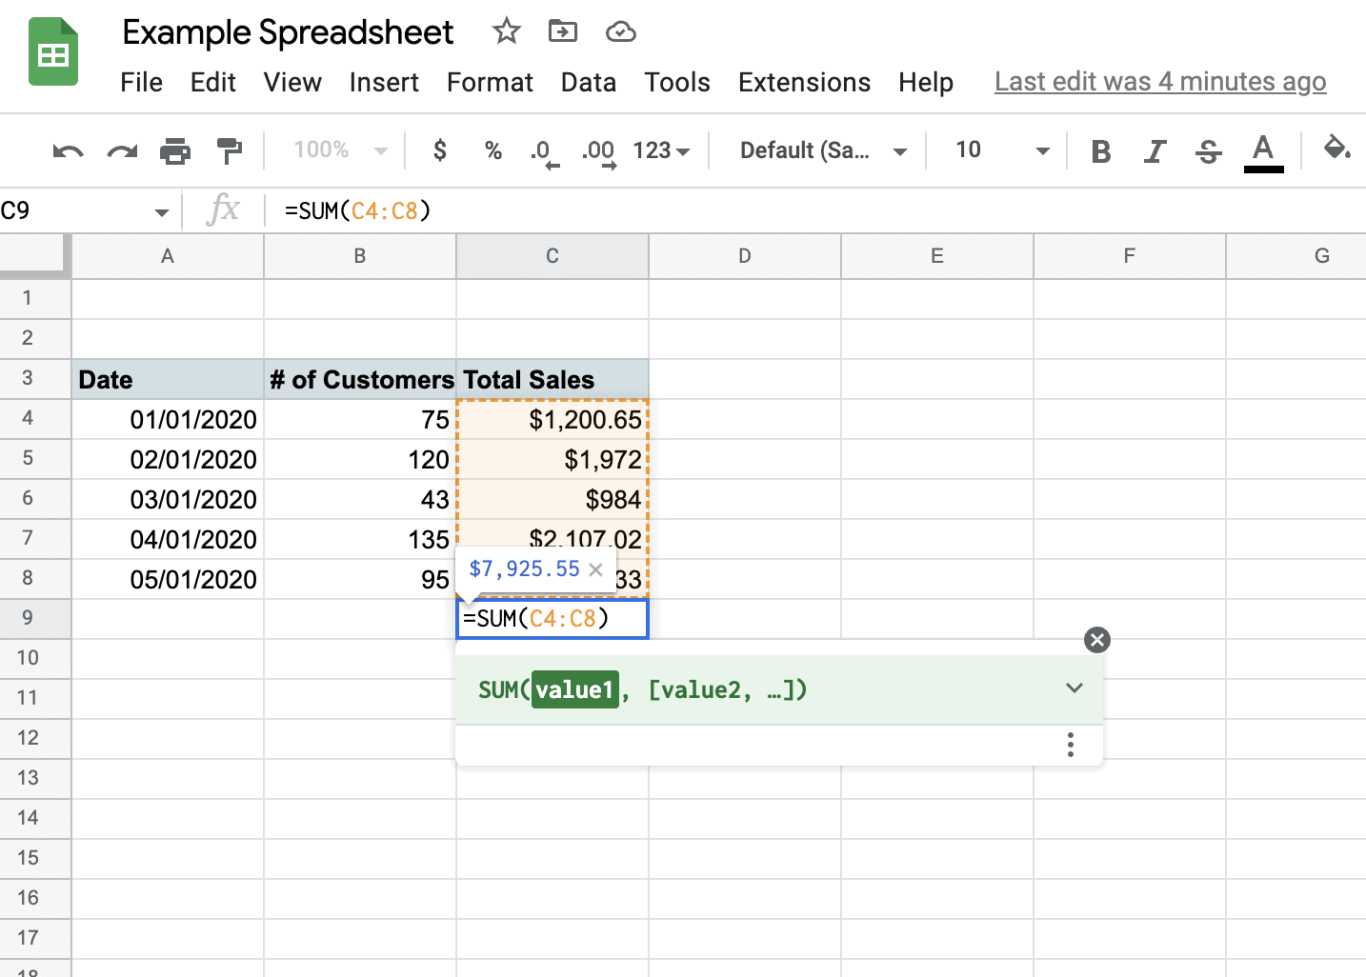
Task: Open the Format menu
Action: coord(490,82)
